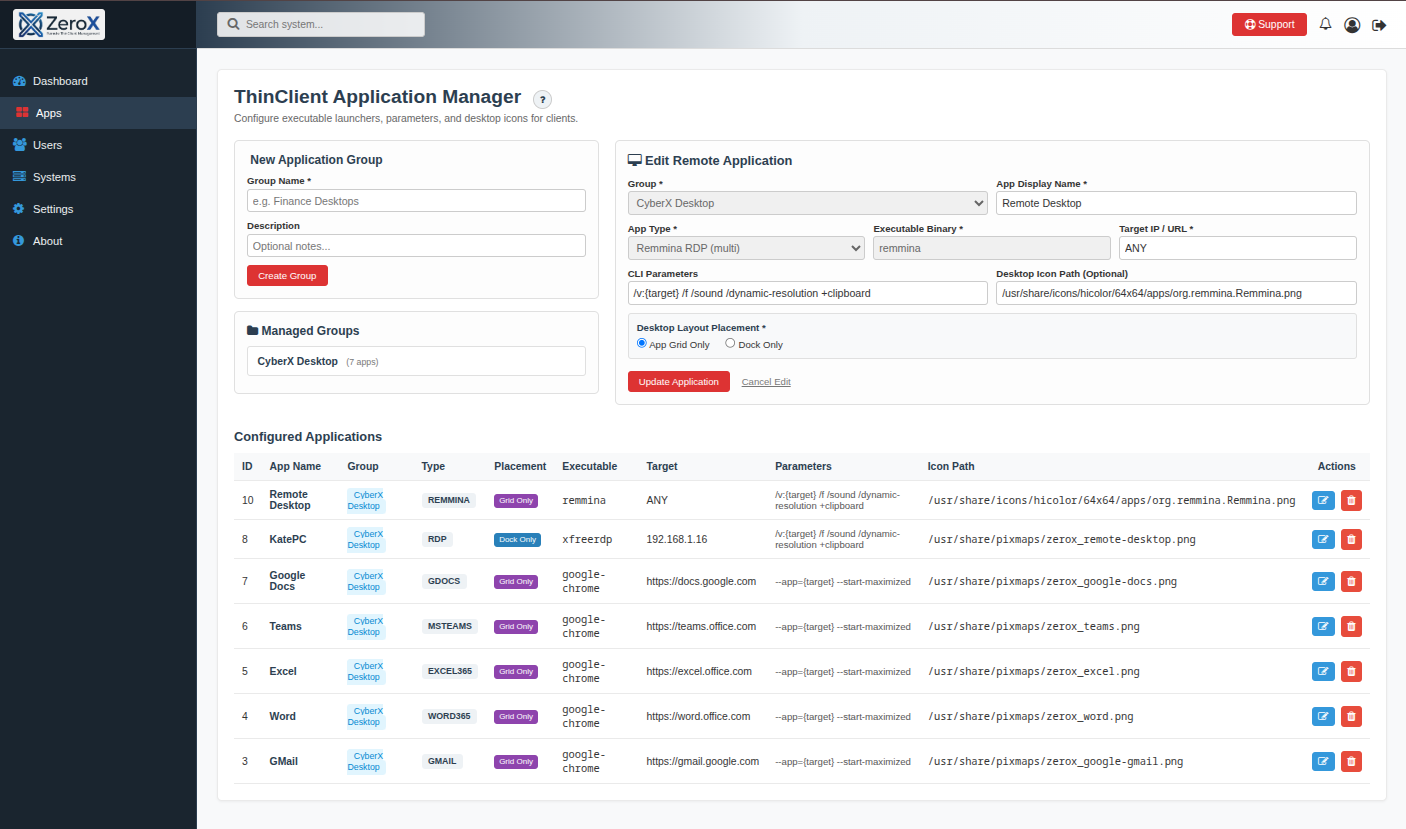Open help question mark beside title
Screen dimensions: 1406x829
pos(542,99)
